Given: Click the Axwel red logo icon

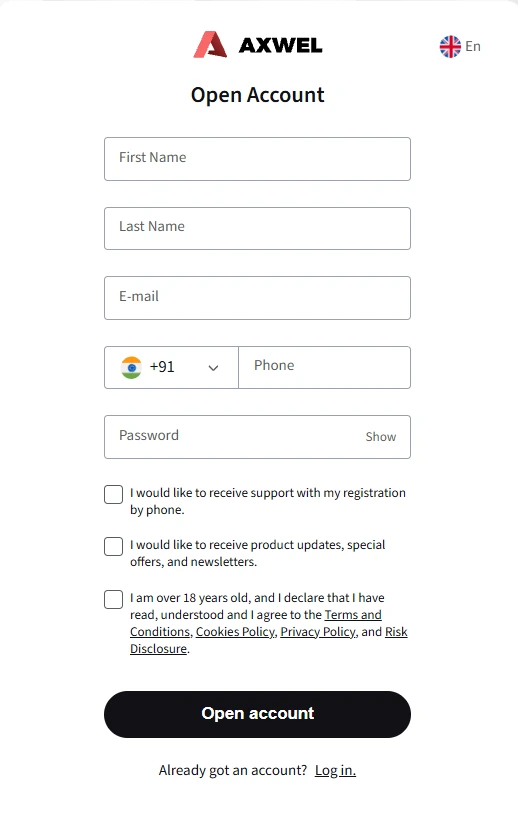Looking at the screenshot, I should tap(210, 44).
